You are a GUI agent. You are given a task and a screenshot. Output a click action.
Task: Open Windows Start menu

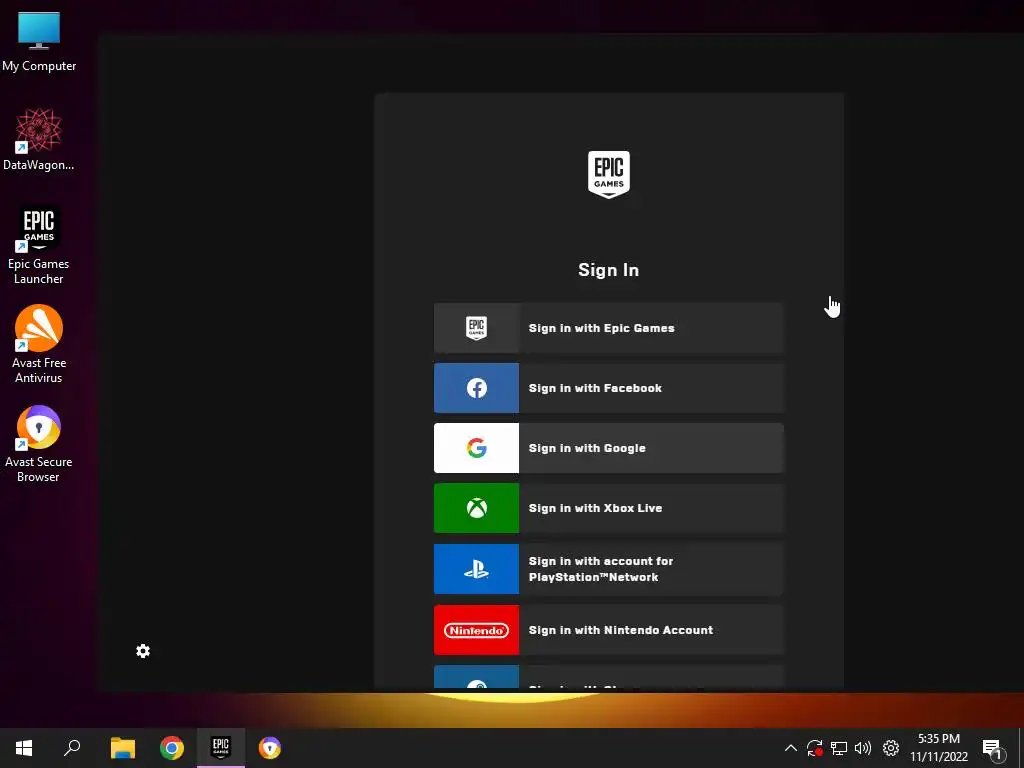point(24,748)
